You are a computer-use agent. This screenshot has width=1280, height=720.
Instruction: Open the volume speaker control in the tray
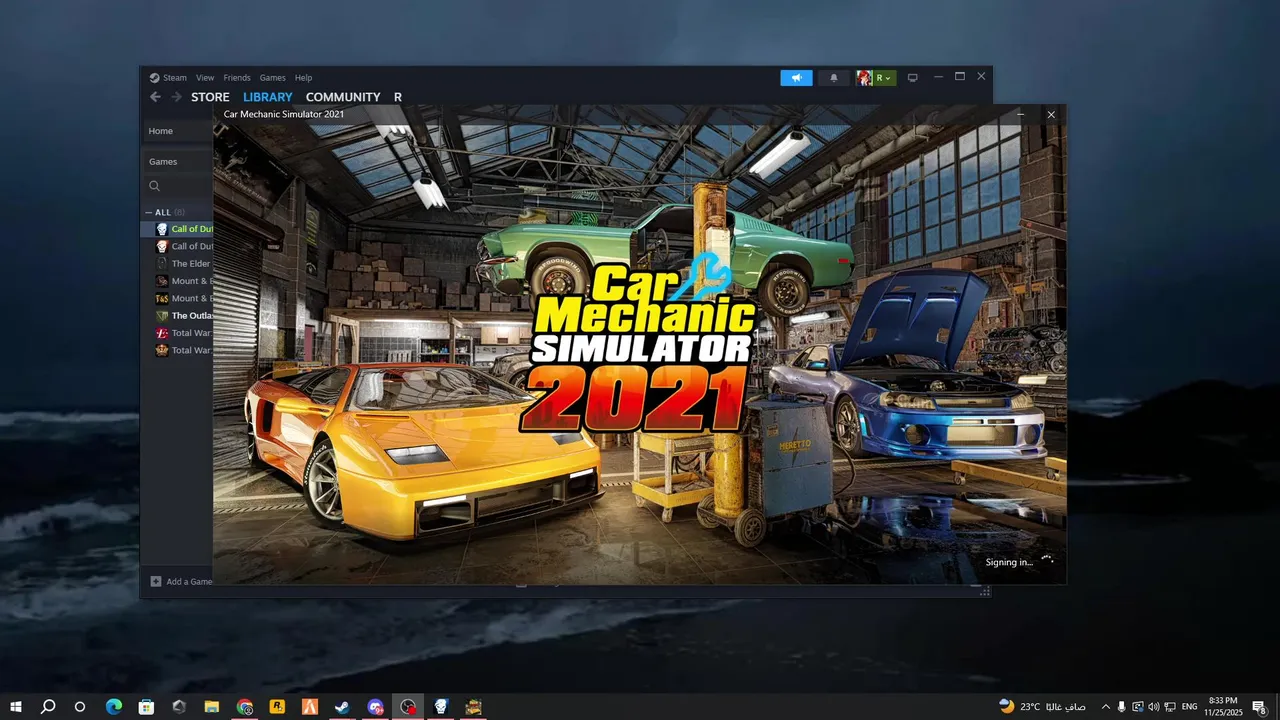tap(1154, 706)
